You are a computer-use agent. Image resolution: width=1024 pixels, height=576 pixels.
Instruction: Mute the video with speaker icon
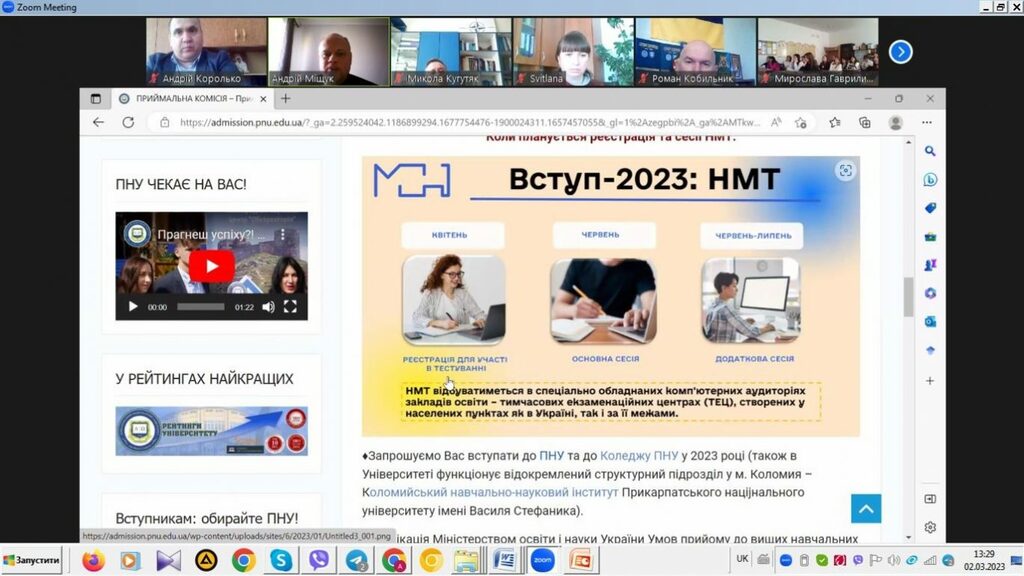coord(268,307)
